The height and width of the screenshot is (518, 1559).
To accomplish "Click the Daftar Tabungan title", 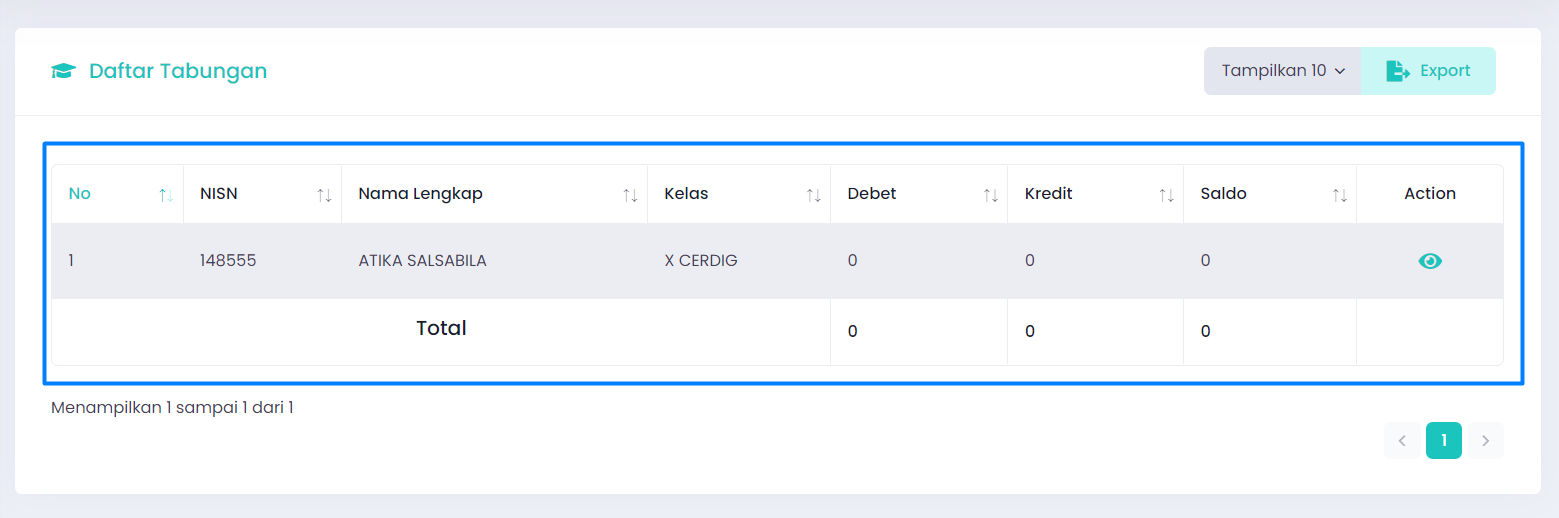I will pyautogui.click(x=178, y=71).
